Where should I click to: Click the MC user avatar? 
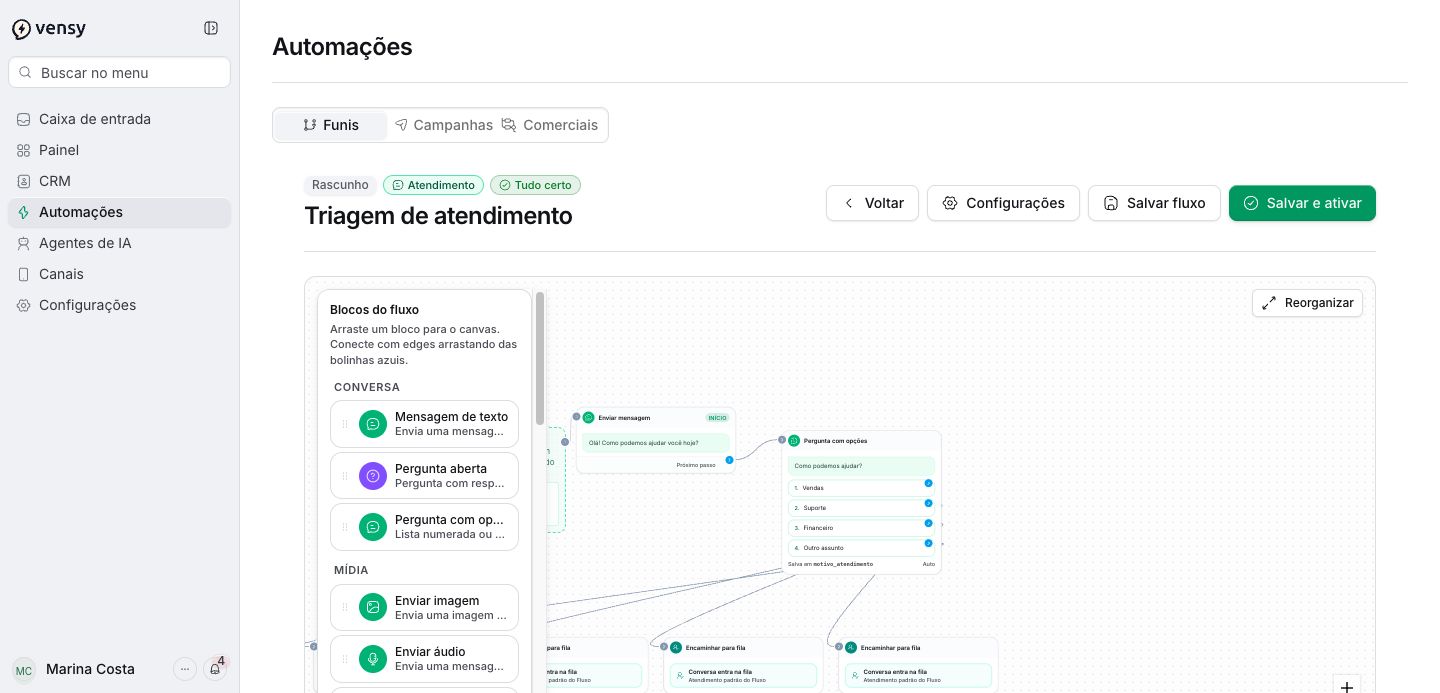click(x=24, y=669)
